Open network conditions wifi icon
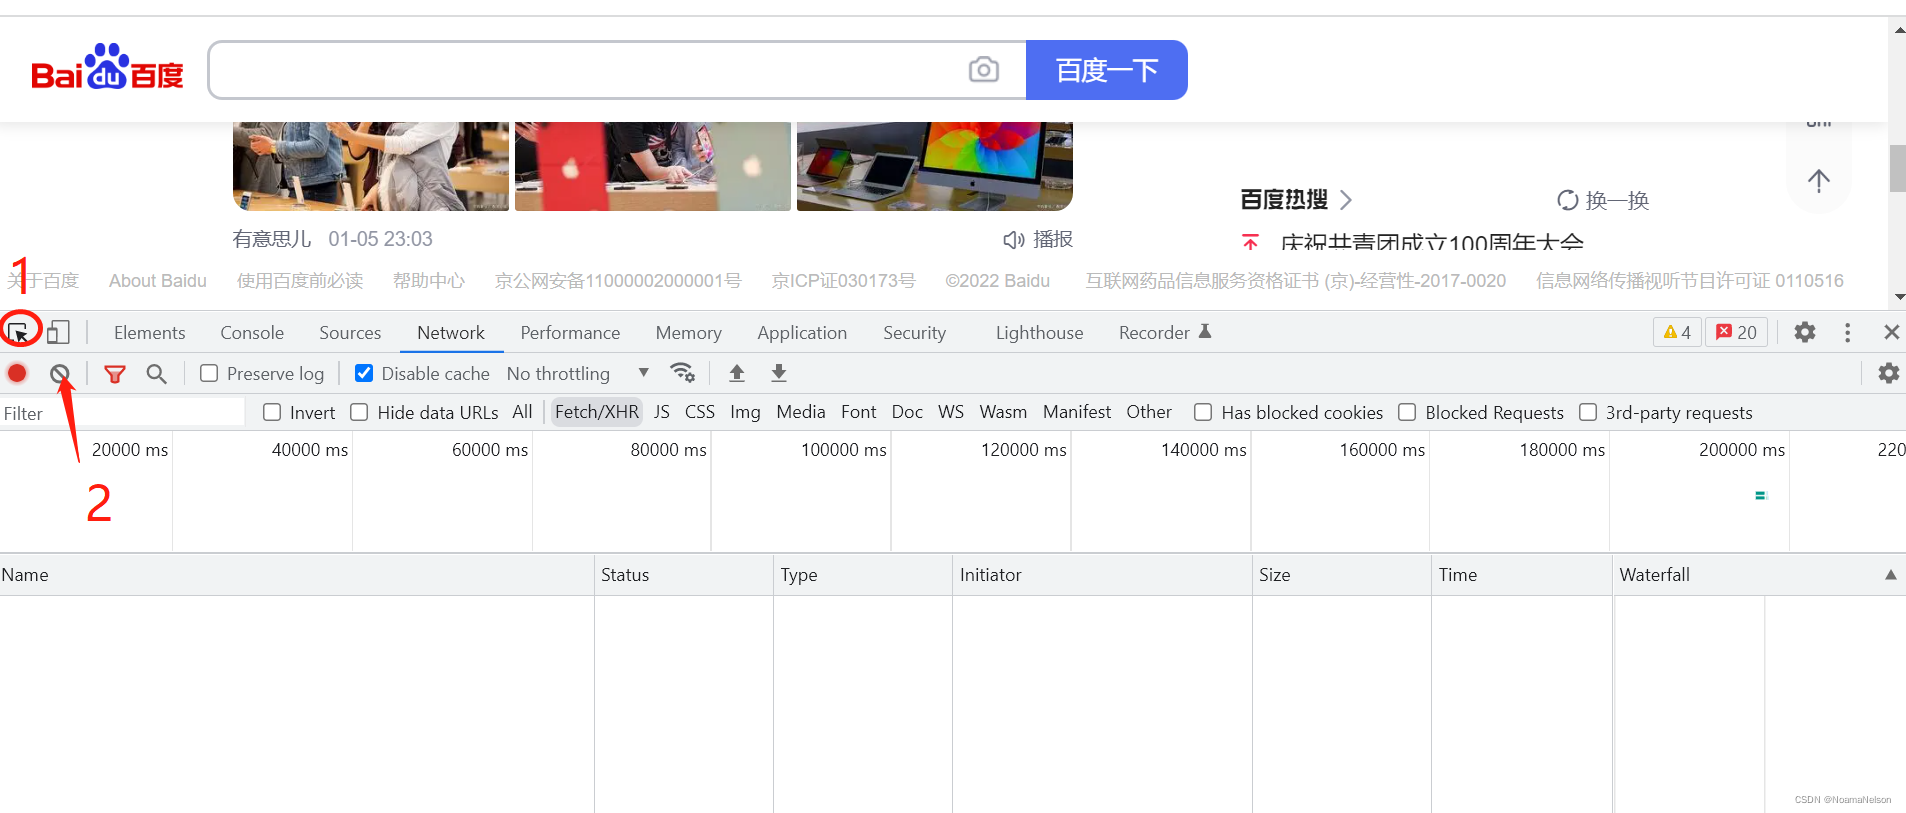 tap(682, 373)
